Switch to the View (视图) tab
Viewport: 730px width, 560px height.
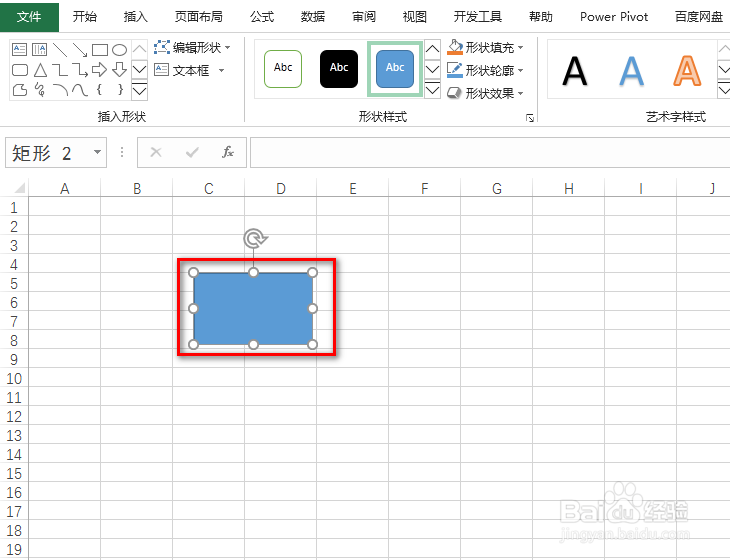point(414,17)
